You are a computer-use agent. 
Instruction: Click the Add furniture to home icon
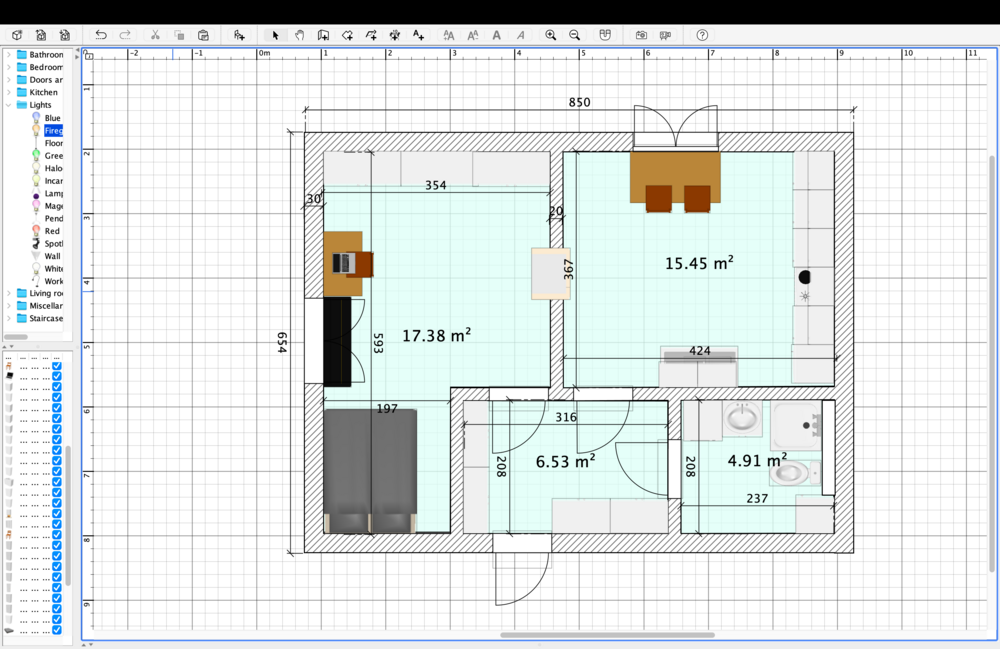coord(239,35)
